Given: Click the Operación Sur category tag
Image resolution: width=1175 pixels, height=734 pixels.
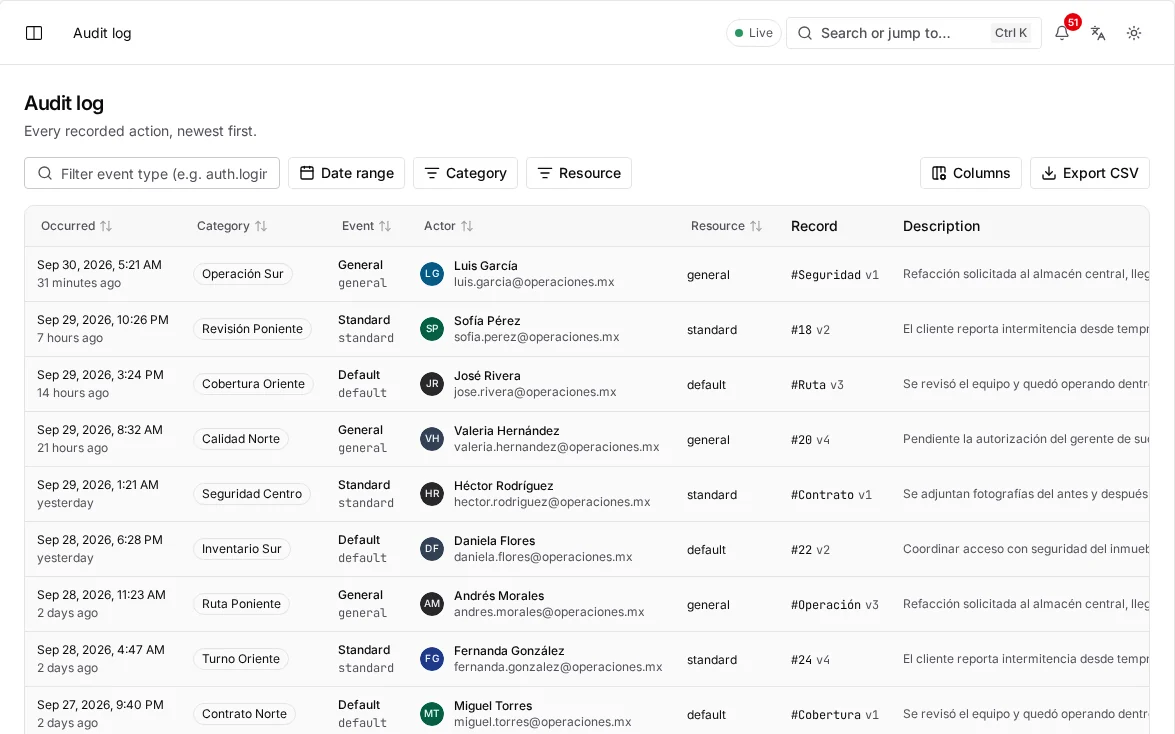Looking at the screenshot, I should 243,274.
